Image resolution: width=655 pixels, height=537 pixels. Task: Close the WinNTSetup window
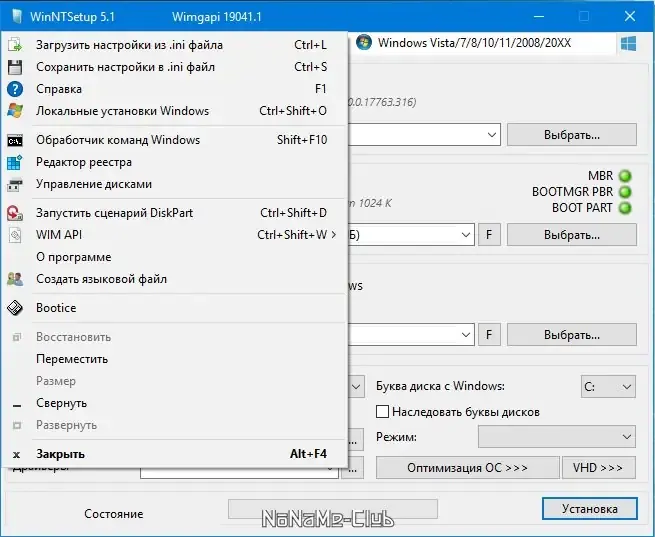(x=630, y=16)
